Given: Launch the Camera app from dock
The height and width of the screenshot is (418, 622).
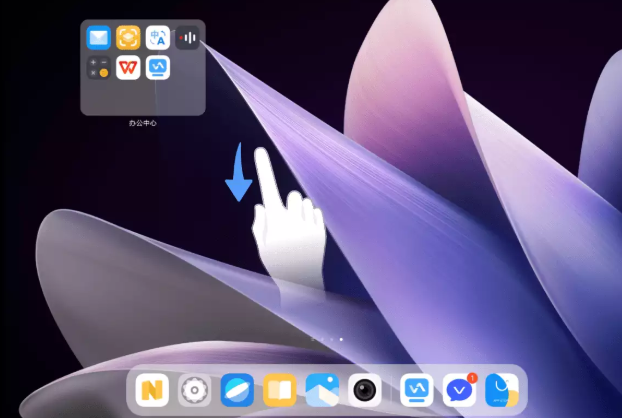Looking at the screenshot, I should pyautogui.click(x=365, y=390).
